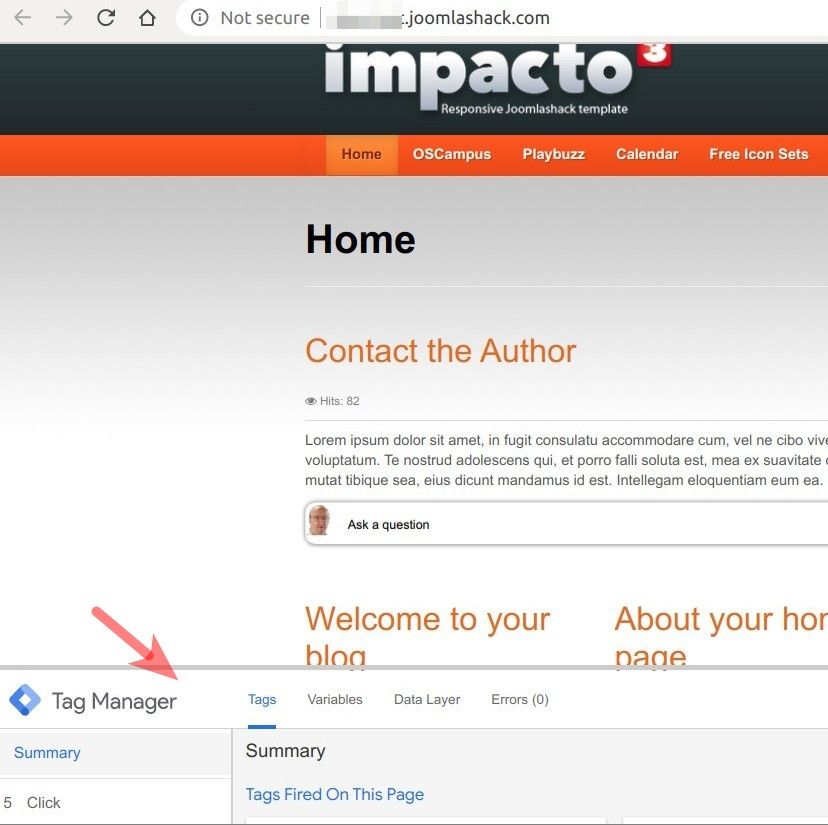Image resolution: width=828 pixels, height=825 pixels.
Task: Select Summary in the left event list
Action: point(47,753)
